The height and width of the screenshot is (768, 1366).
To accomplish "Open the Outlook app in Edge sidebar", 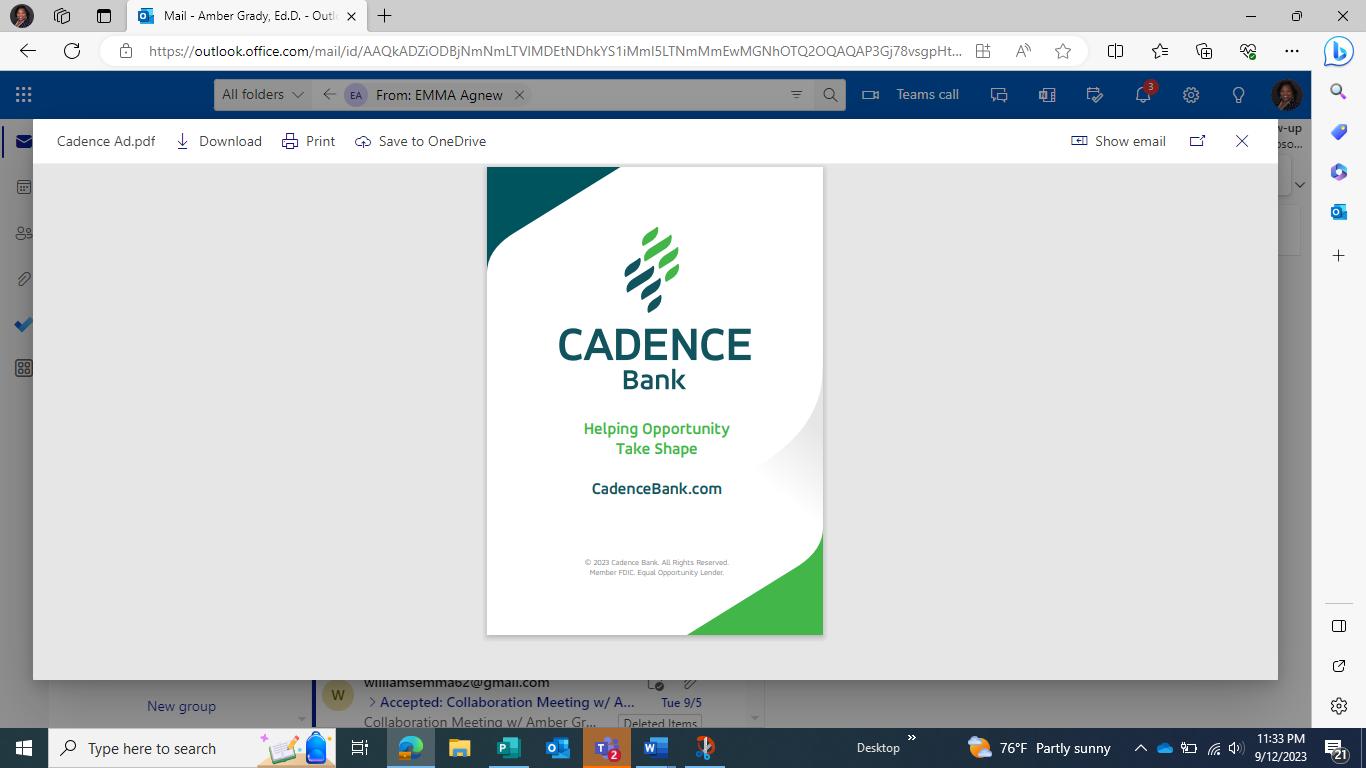I will (1338, 212).
